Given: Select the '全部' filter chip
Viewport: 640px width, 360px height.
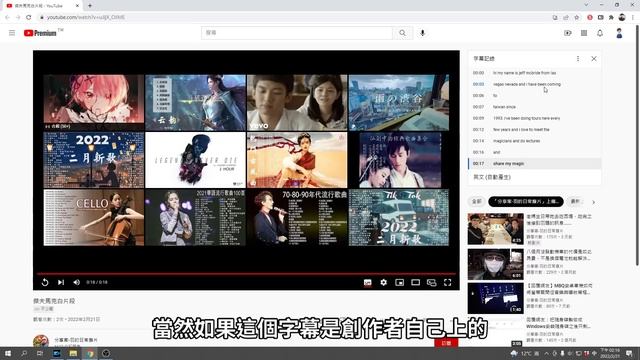Looking at the screenshot, I should click(476, 202).
